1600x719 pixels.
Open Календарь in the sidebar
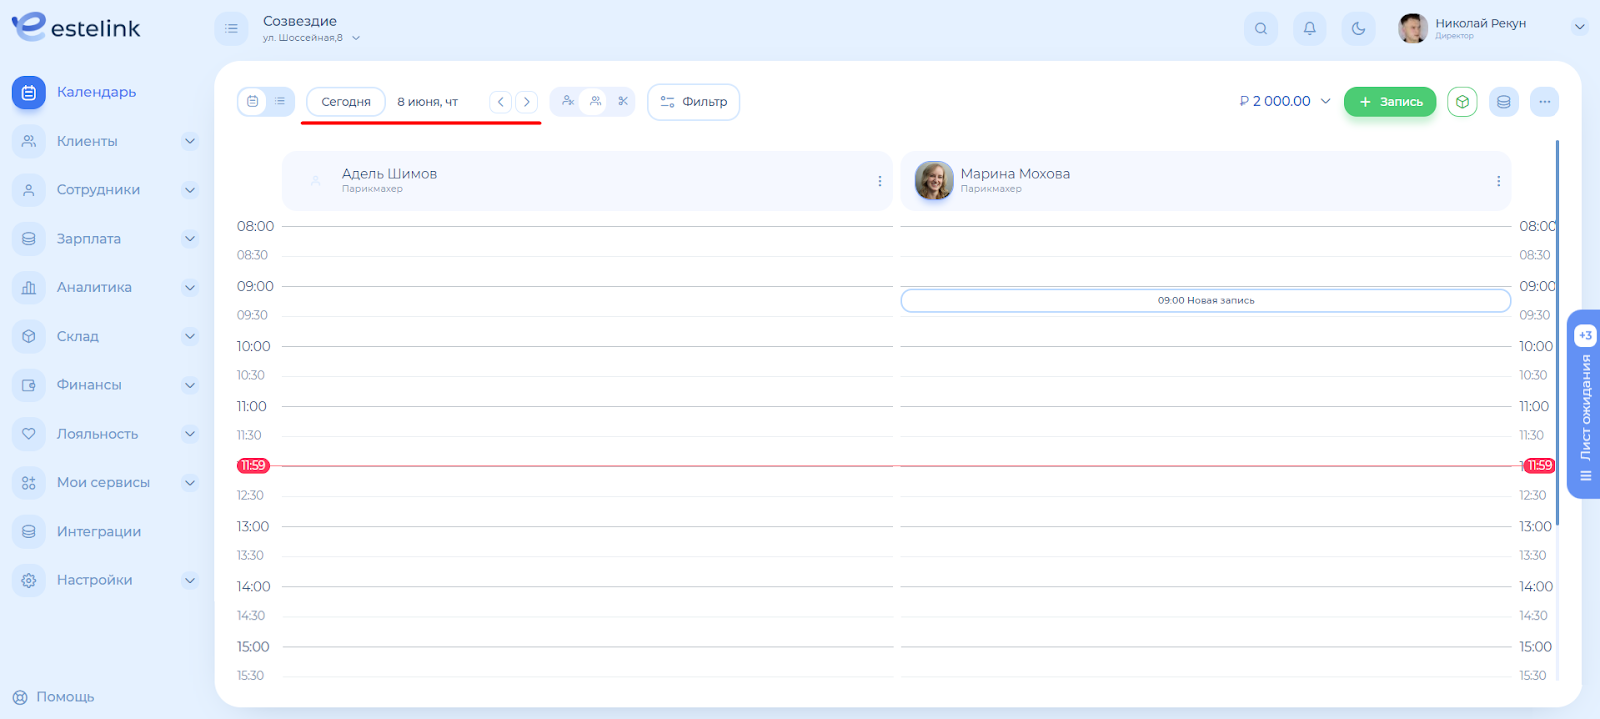coord(96,92)
